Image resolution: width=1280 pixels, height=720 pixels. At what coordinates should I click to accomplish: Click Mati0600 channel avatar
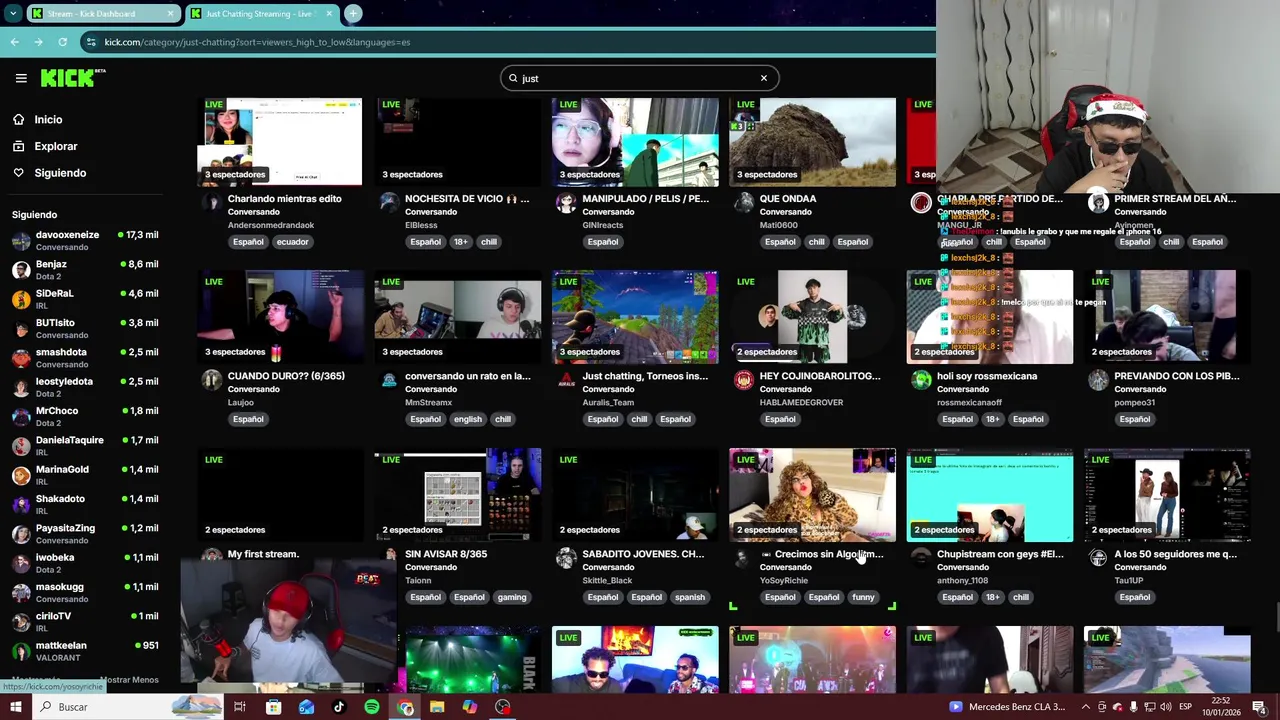pyautogui.click(x=743, y=203)
